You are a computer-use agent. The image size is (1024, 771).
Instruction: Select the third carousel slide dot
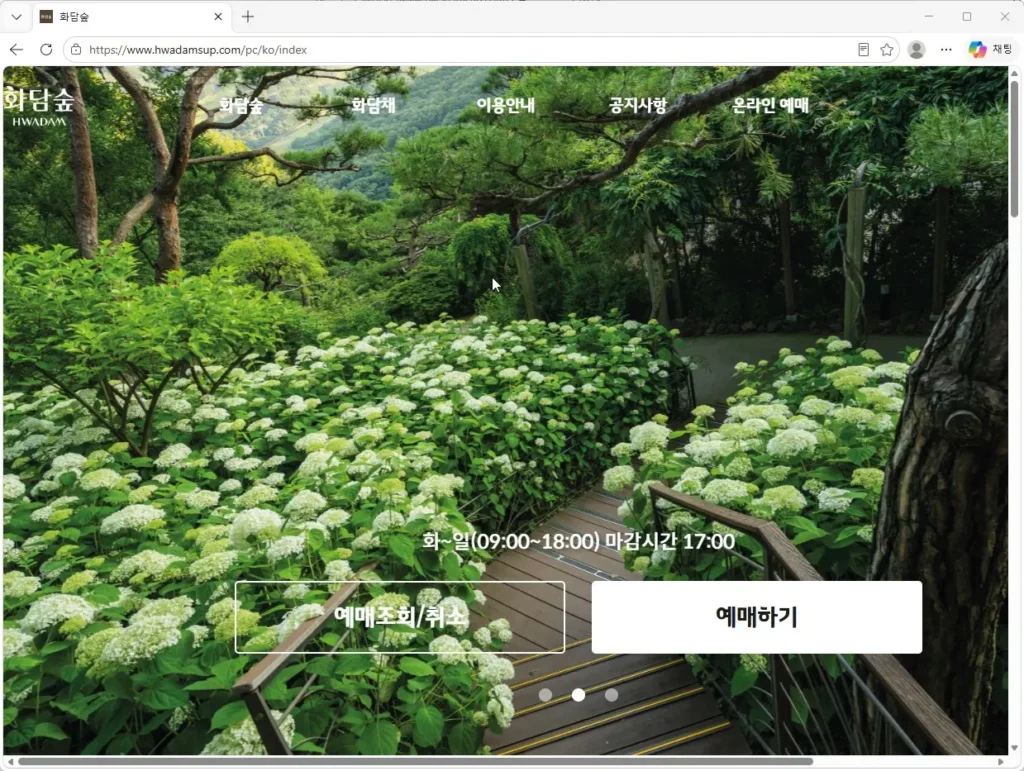611,695
